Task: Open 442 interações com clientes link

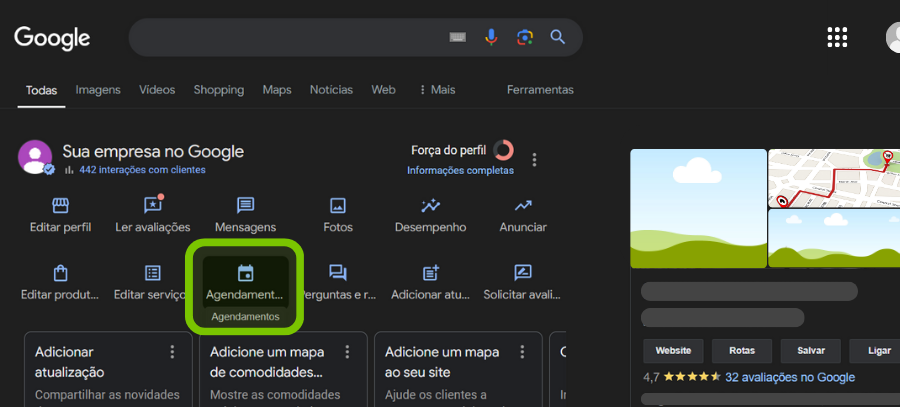Action: point(142,170)
